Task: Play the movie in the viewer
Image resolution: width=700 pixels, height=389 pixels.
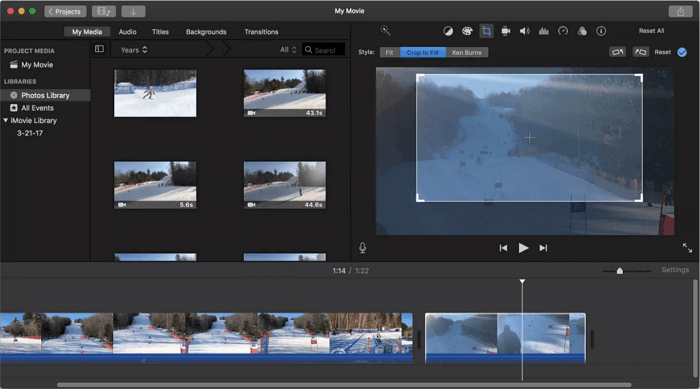Action: click(523, 248)
